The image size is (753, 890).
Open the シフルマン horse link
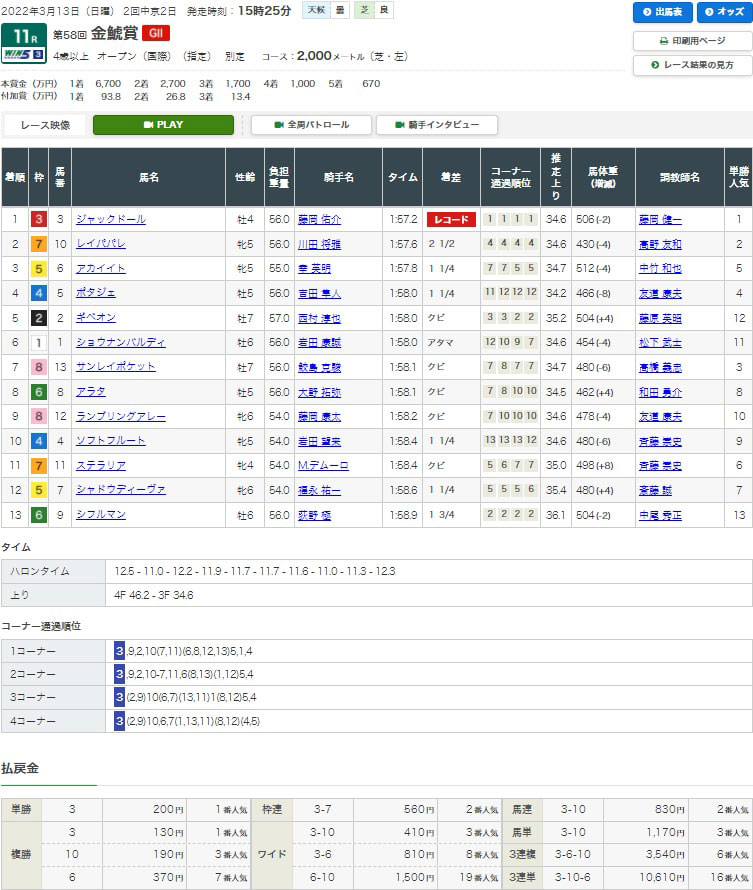101,514
